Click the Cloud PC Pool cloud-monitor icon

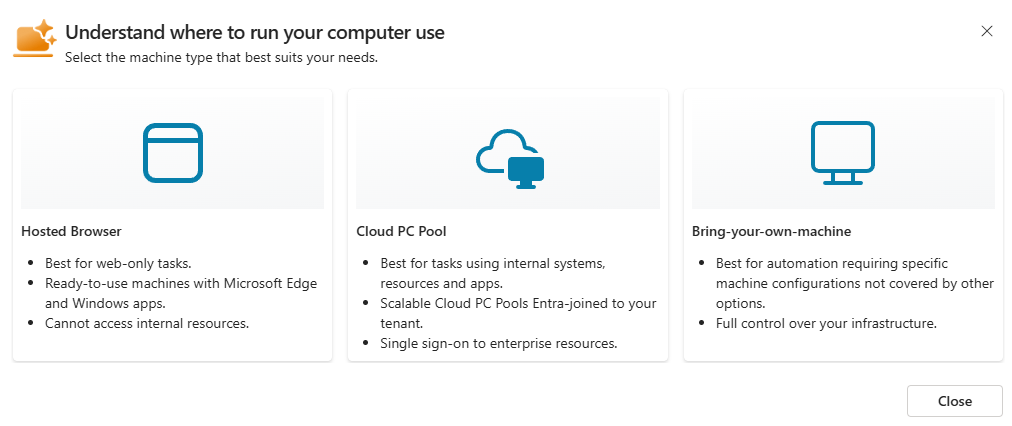coord(510,159)
